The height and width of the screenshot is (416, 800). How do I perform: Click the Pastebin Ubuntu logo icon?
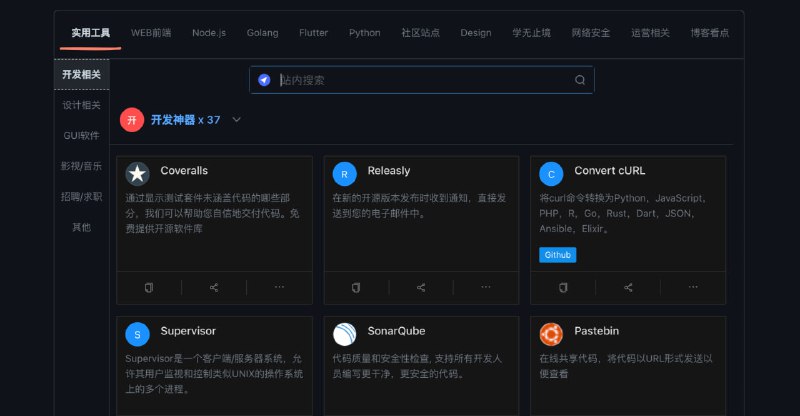pos(551,334)
